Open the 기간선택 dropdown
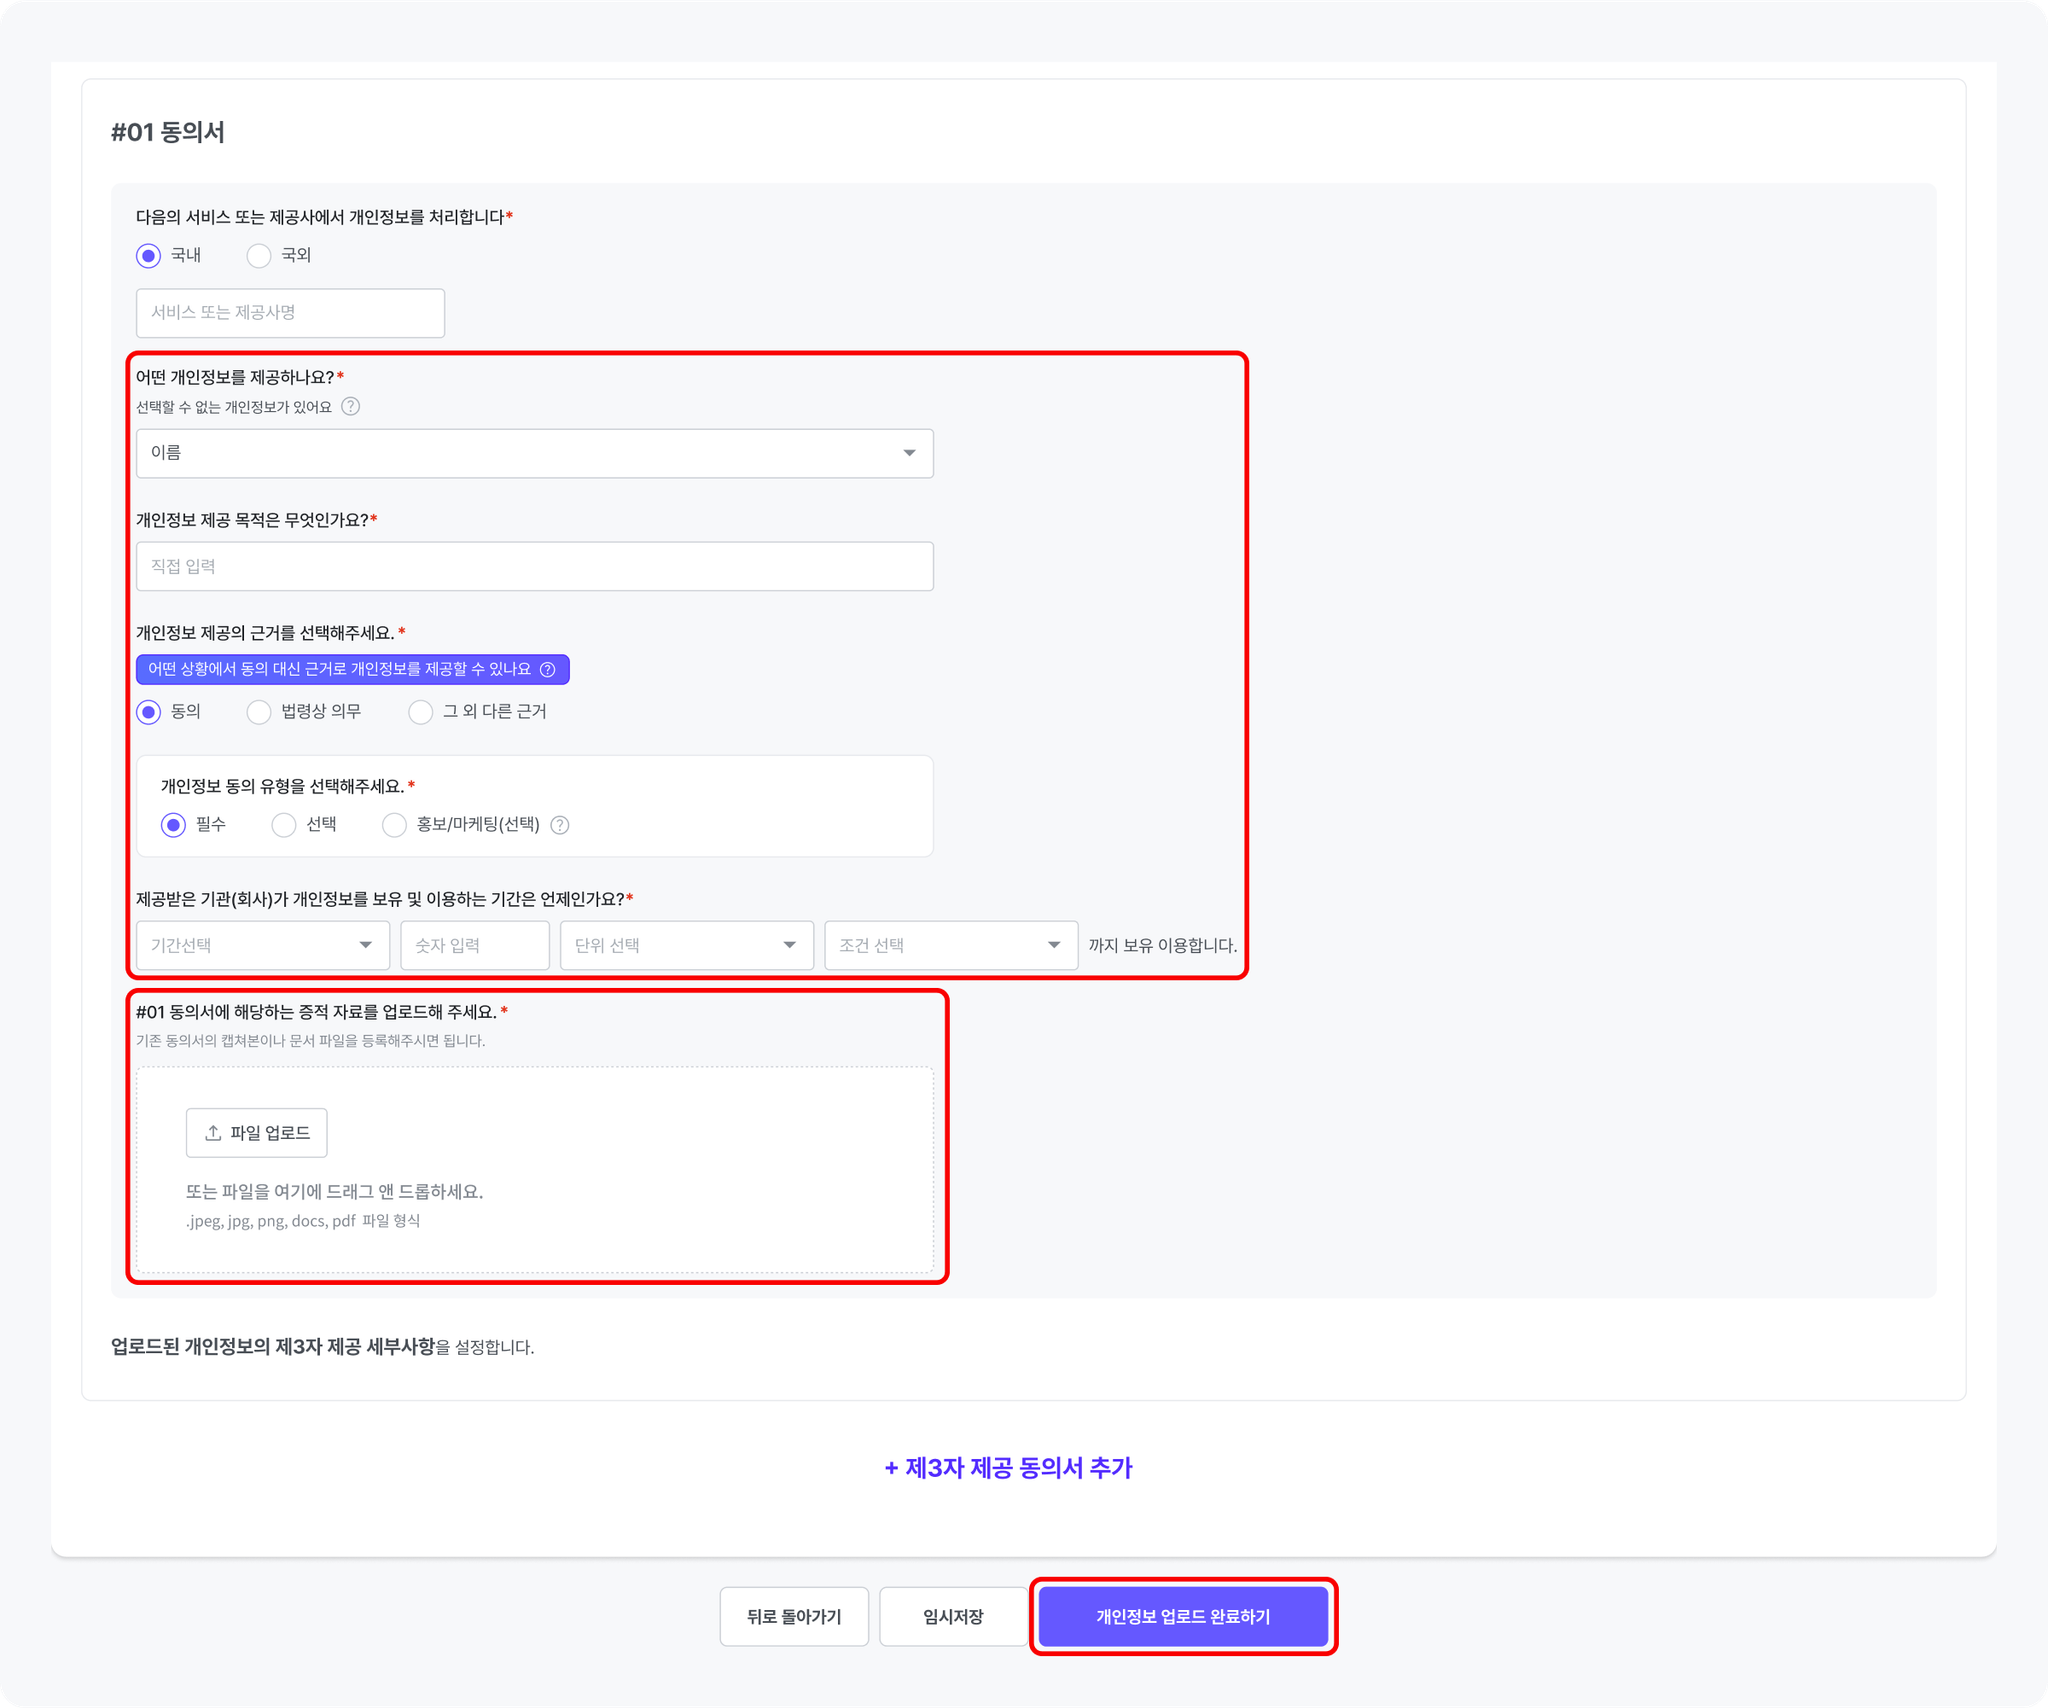Viewport: 2048px width, 1708px height. (x=263, y=946)
